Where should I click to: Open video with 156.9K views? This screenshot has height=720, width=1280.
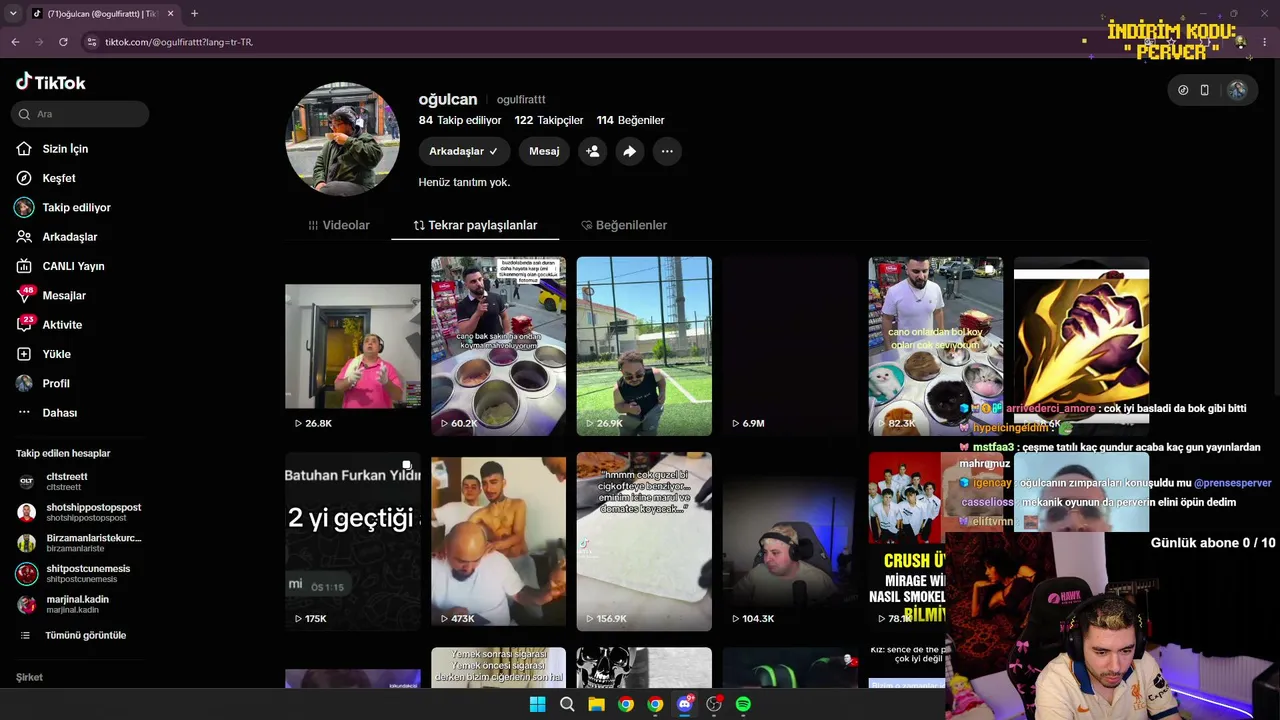pos(644,541)
